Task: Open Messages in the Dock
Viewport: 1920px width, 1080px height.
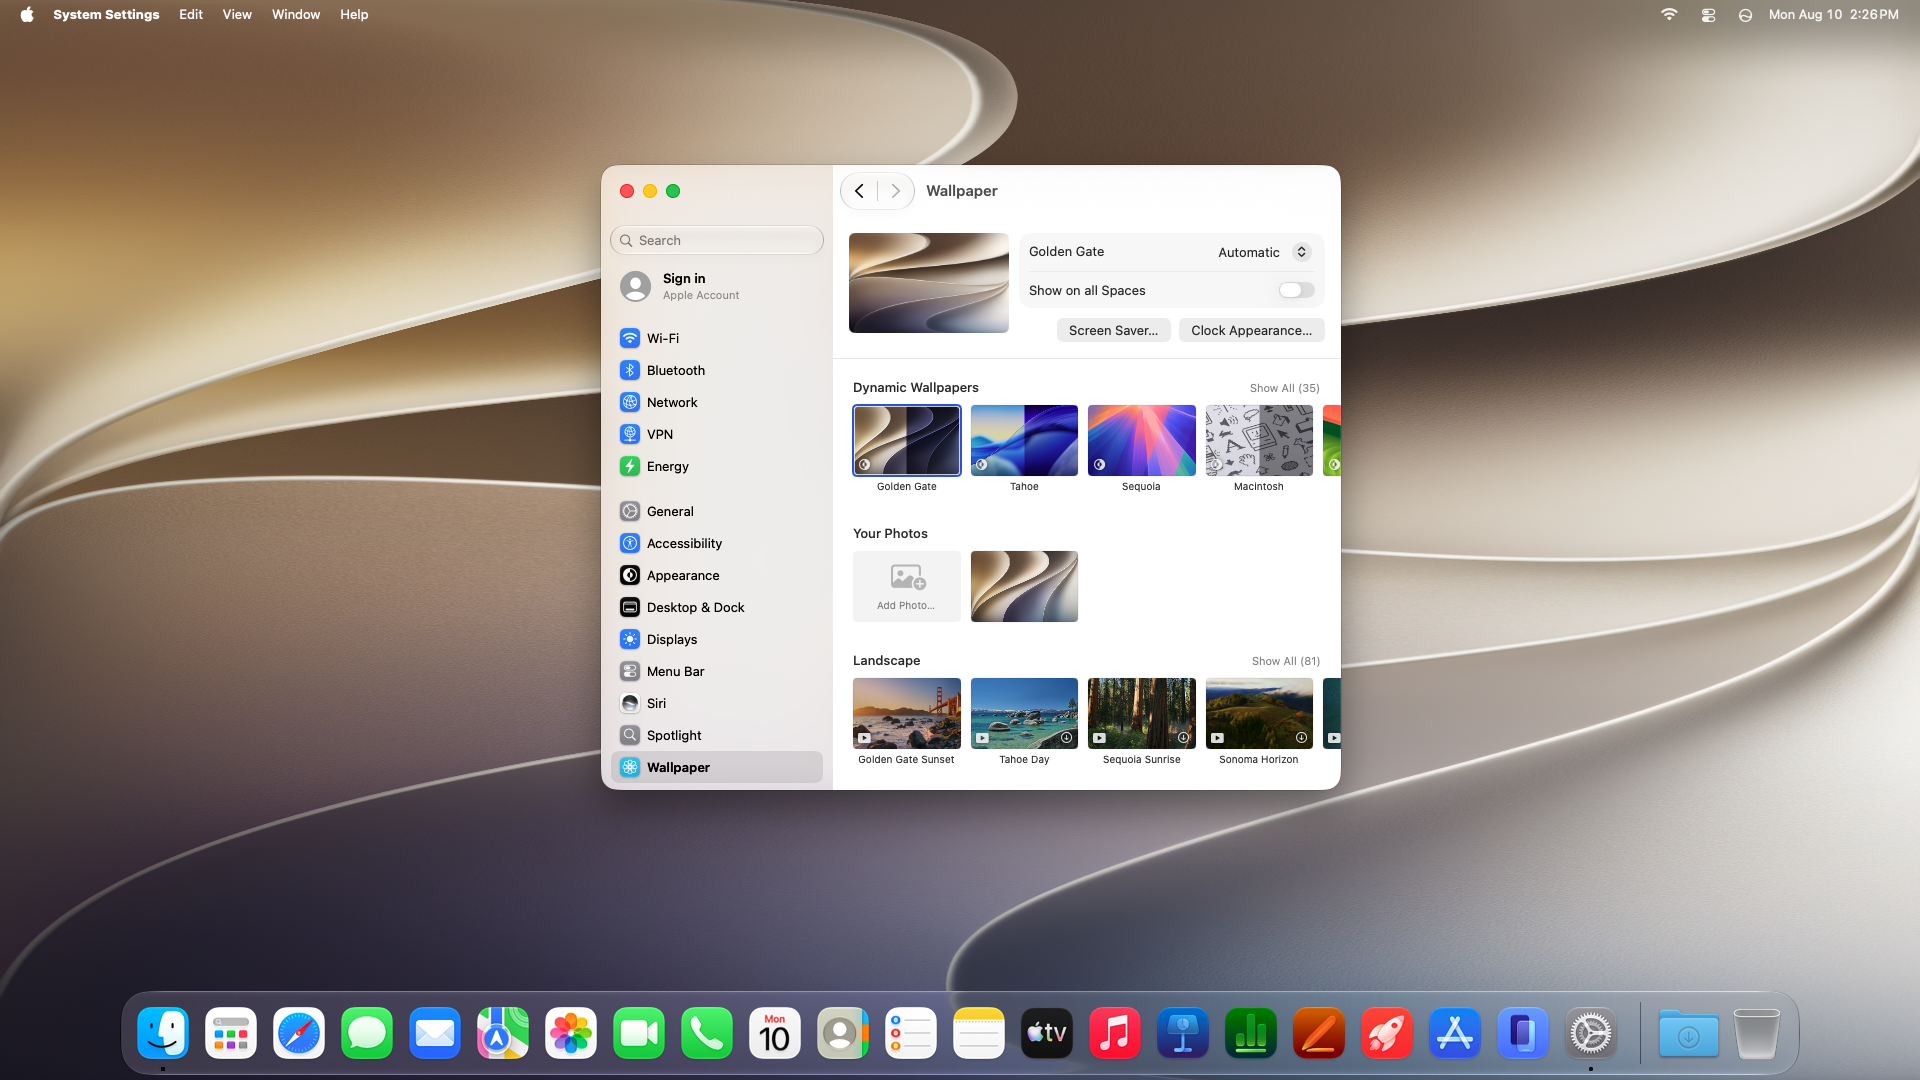Action: [x=367, y=1033]
